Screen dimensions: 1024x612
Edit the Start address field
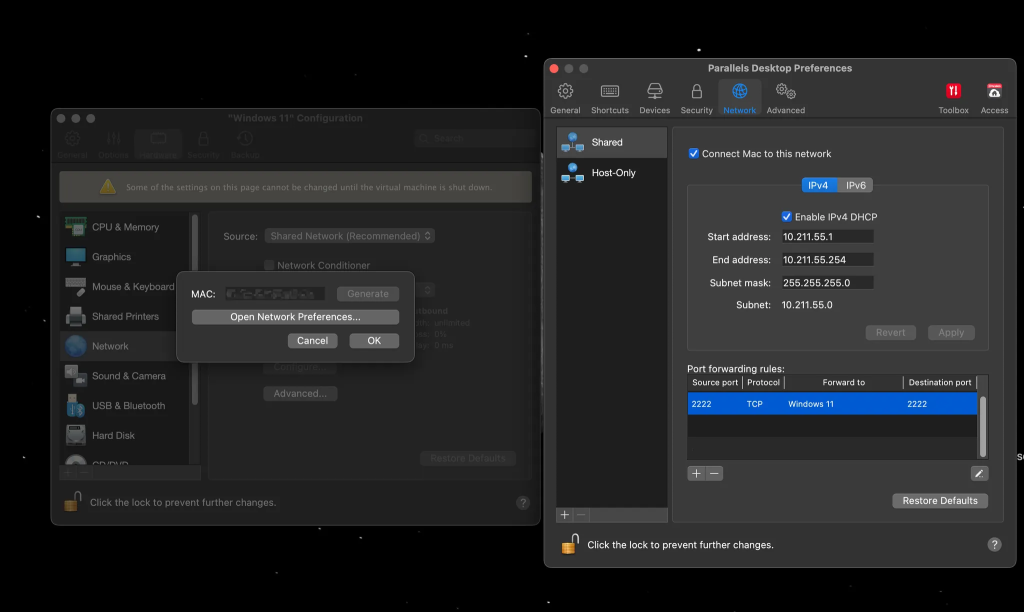(827, 236)
